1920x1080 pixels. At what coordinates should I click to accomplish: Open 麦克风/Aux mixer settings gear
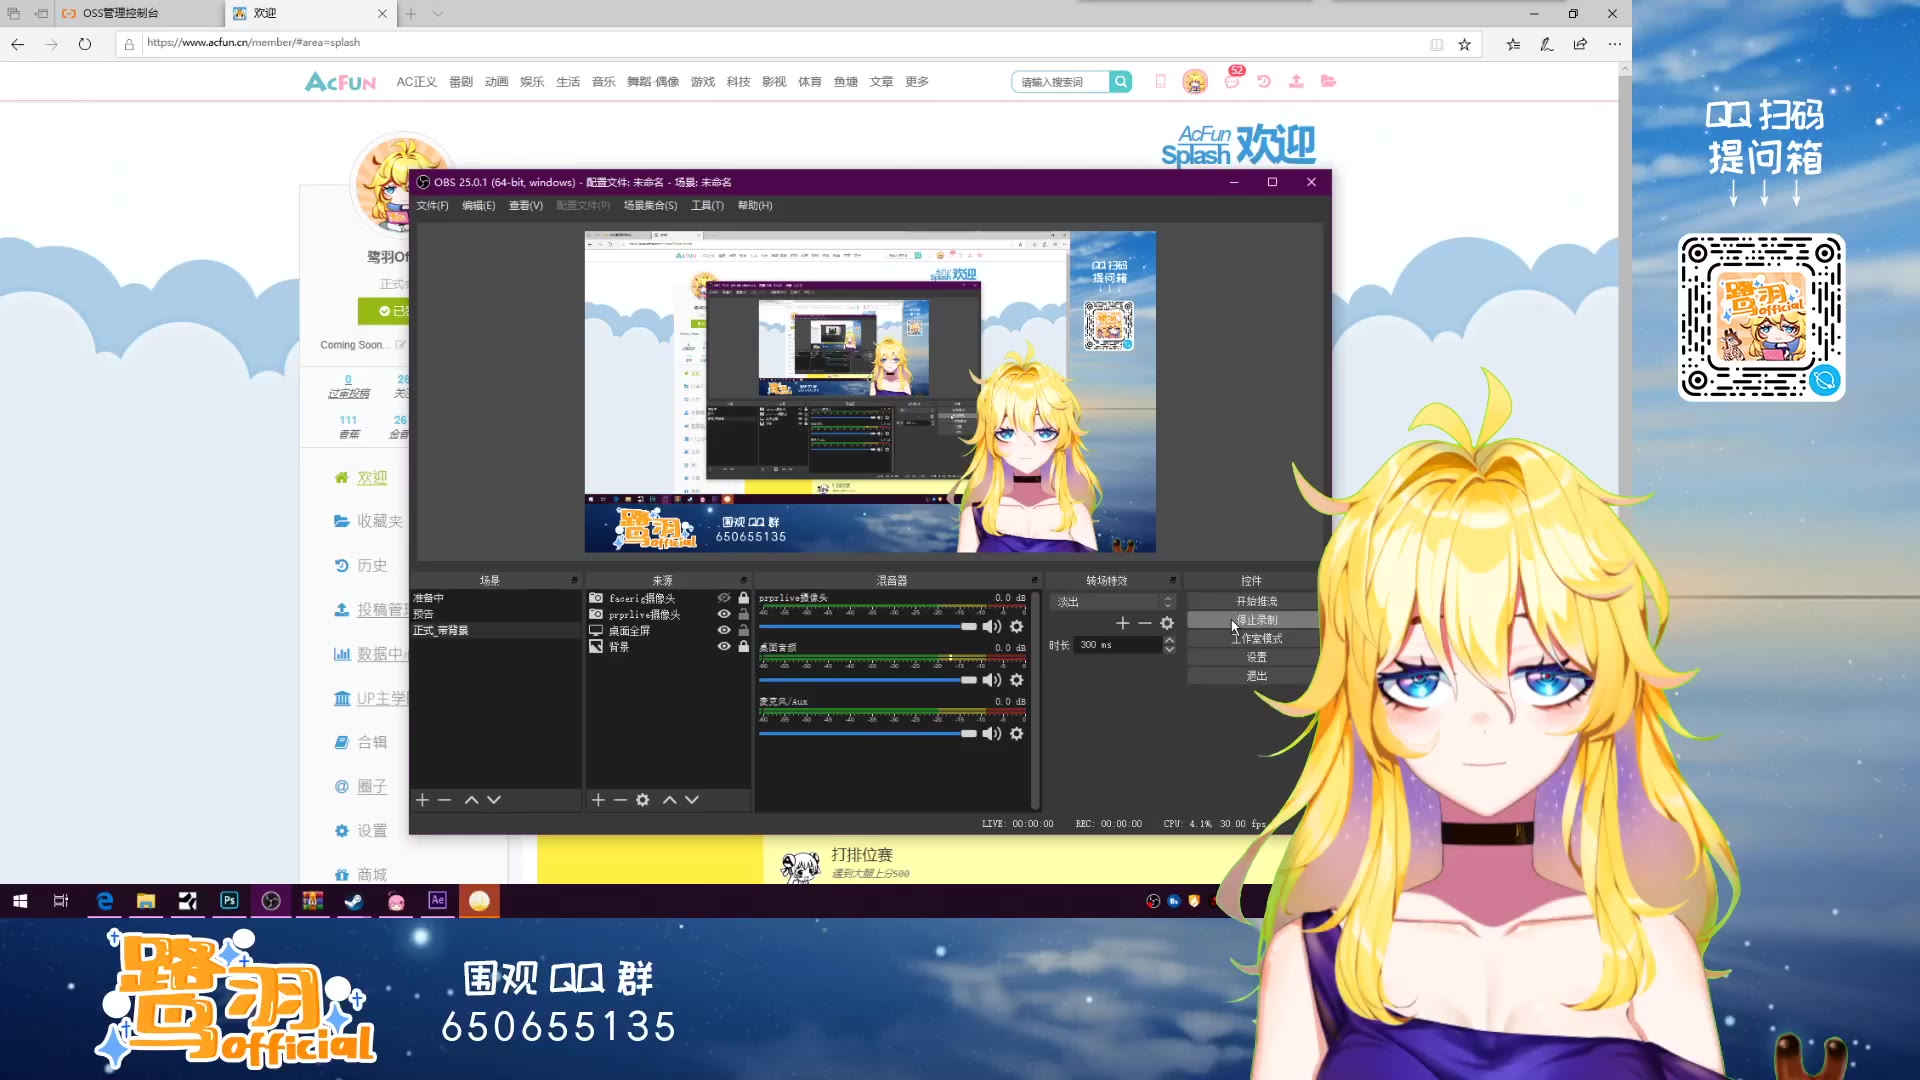tap(1017, 734)
